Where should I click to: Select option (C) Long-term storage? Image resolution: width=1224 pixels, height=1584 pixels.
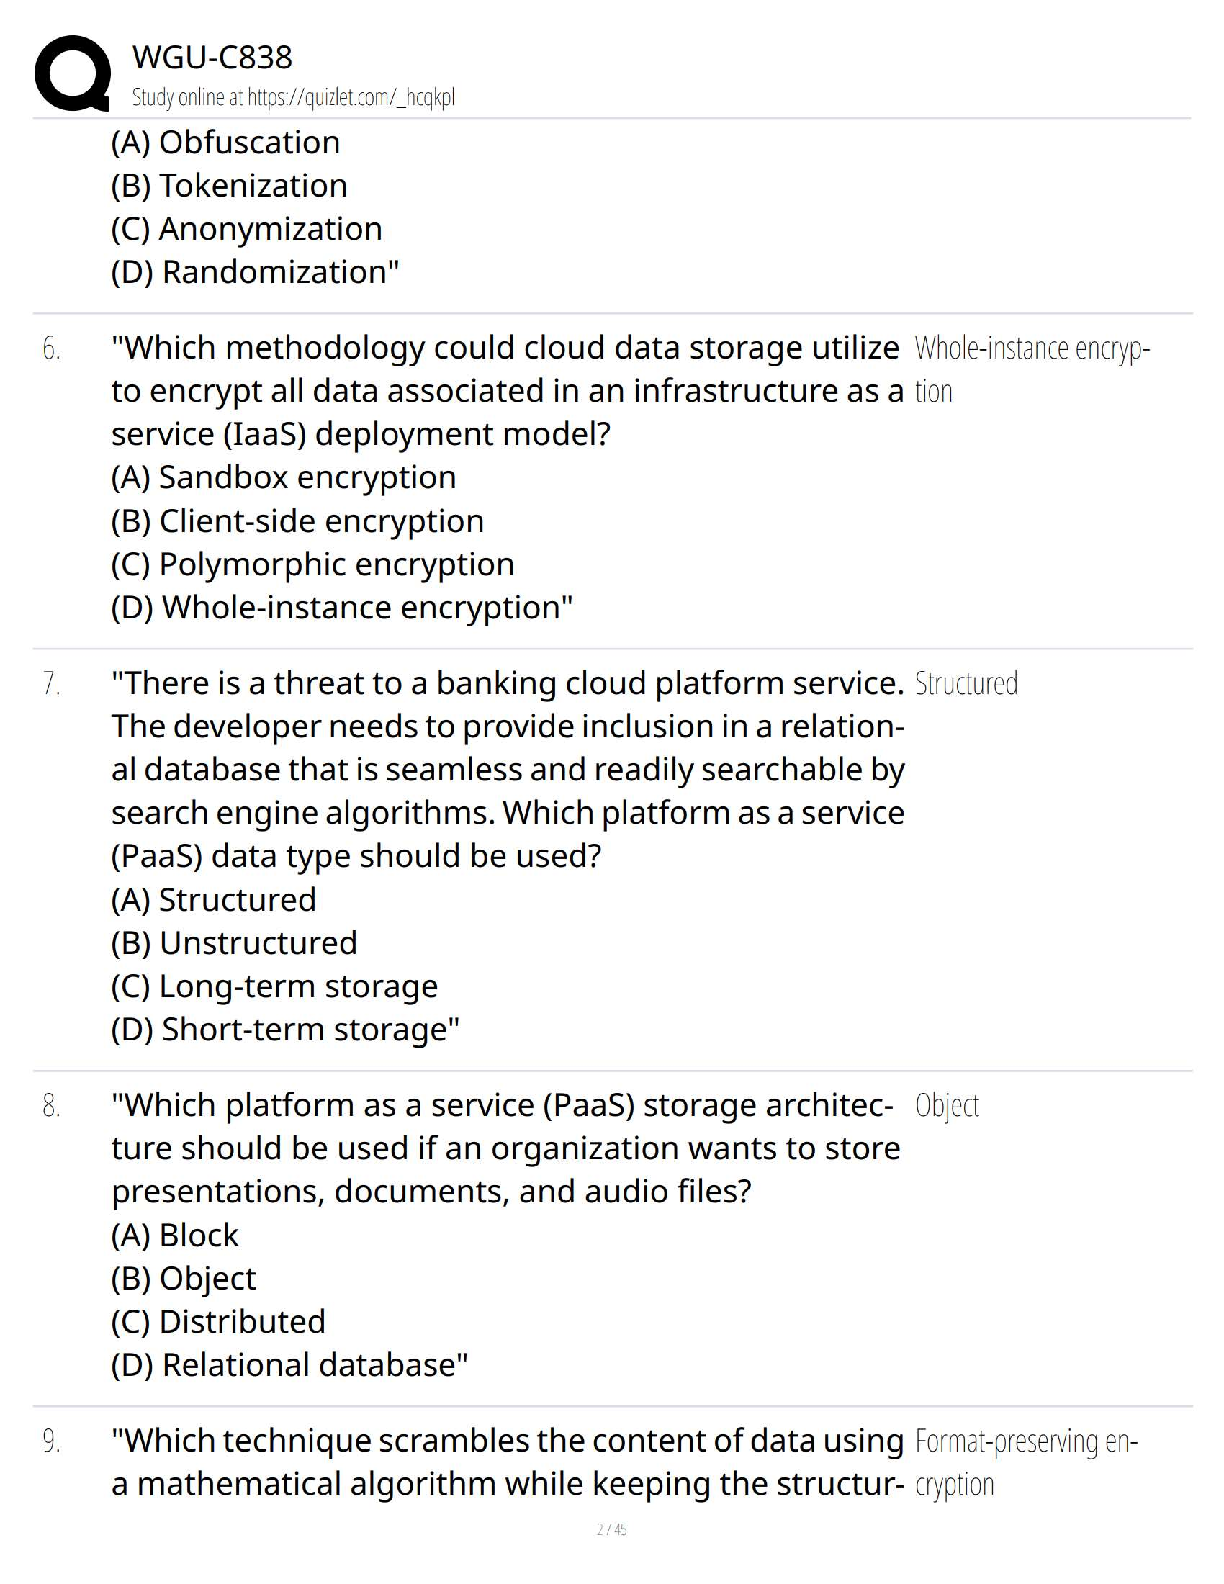point(274,987)
